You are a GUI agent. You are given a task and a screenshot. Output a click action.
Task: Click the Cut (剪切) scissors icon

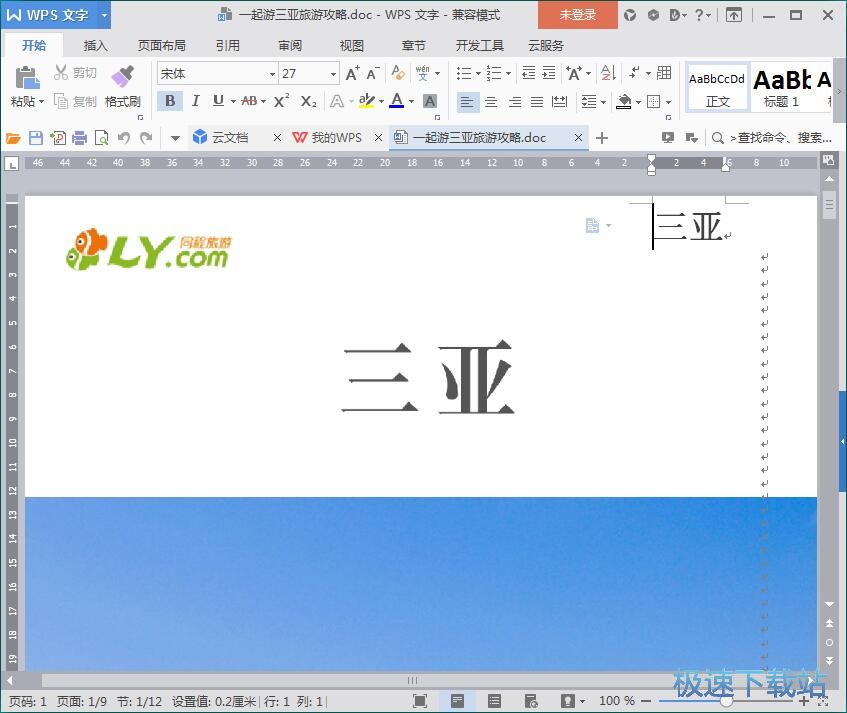click(x=60, y=72)
